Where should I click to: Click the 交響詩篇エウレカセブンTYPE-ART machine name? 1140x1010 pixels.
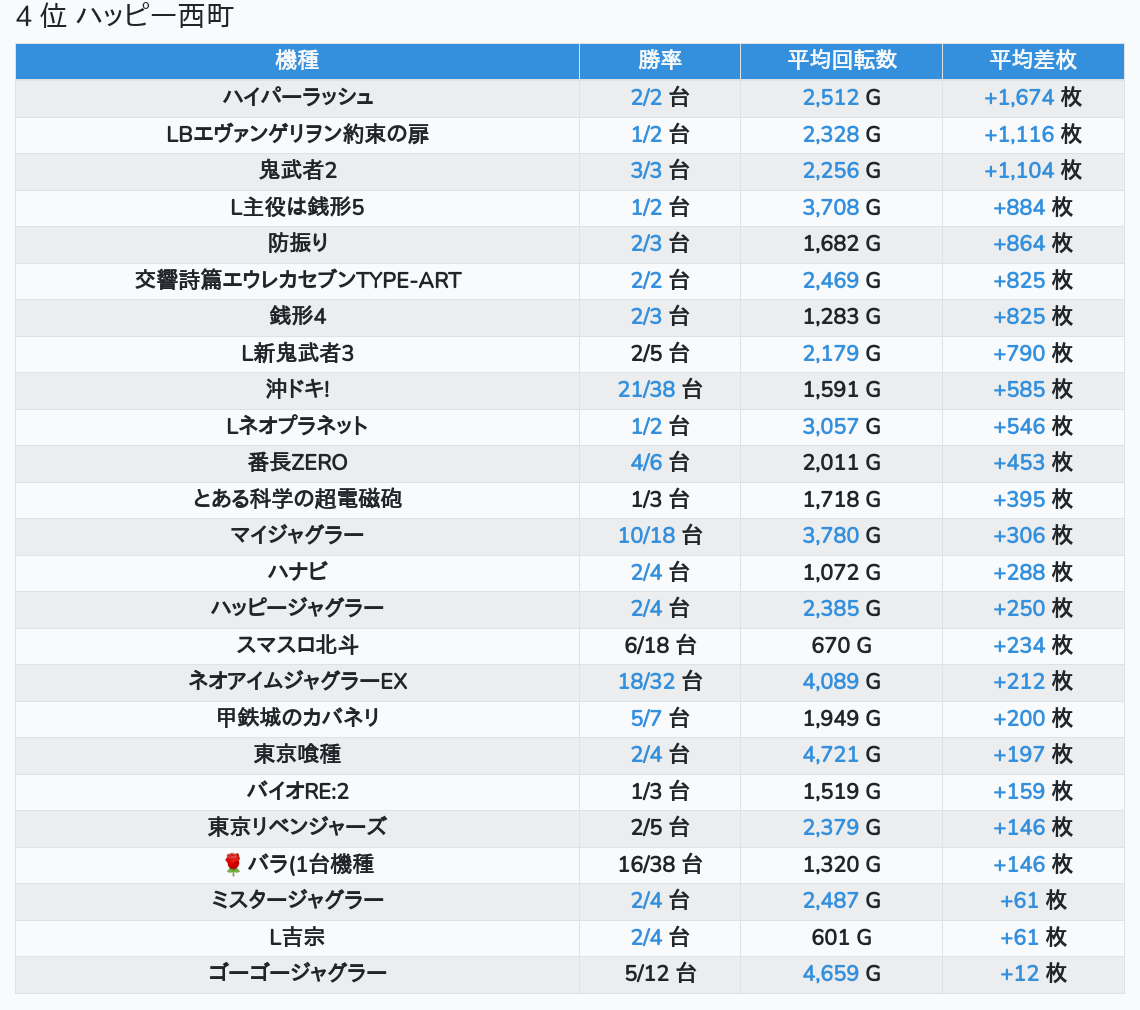(x=297, y=280)
